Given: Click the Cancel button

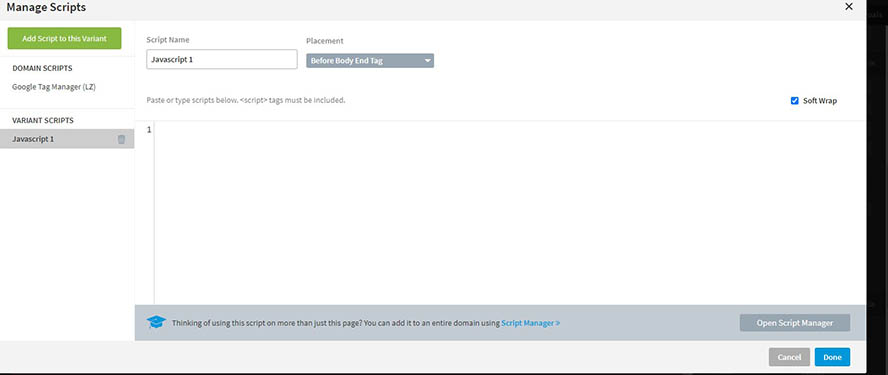Looking at the screenshot, I should (x=789, y=357).
